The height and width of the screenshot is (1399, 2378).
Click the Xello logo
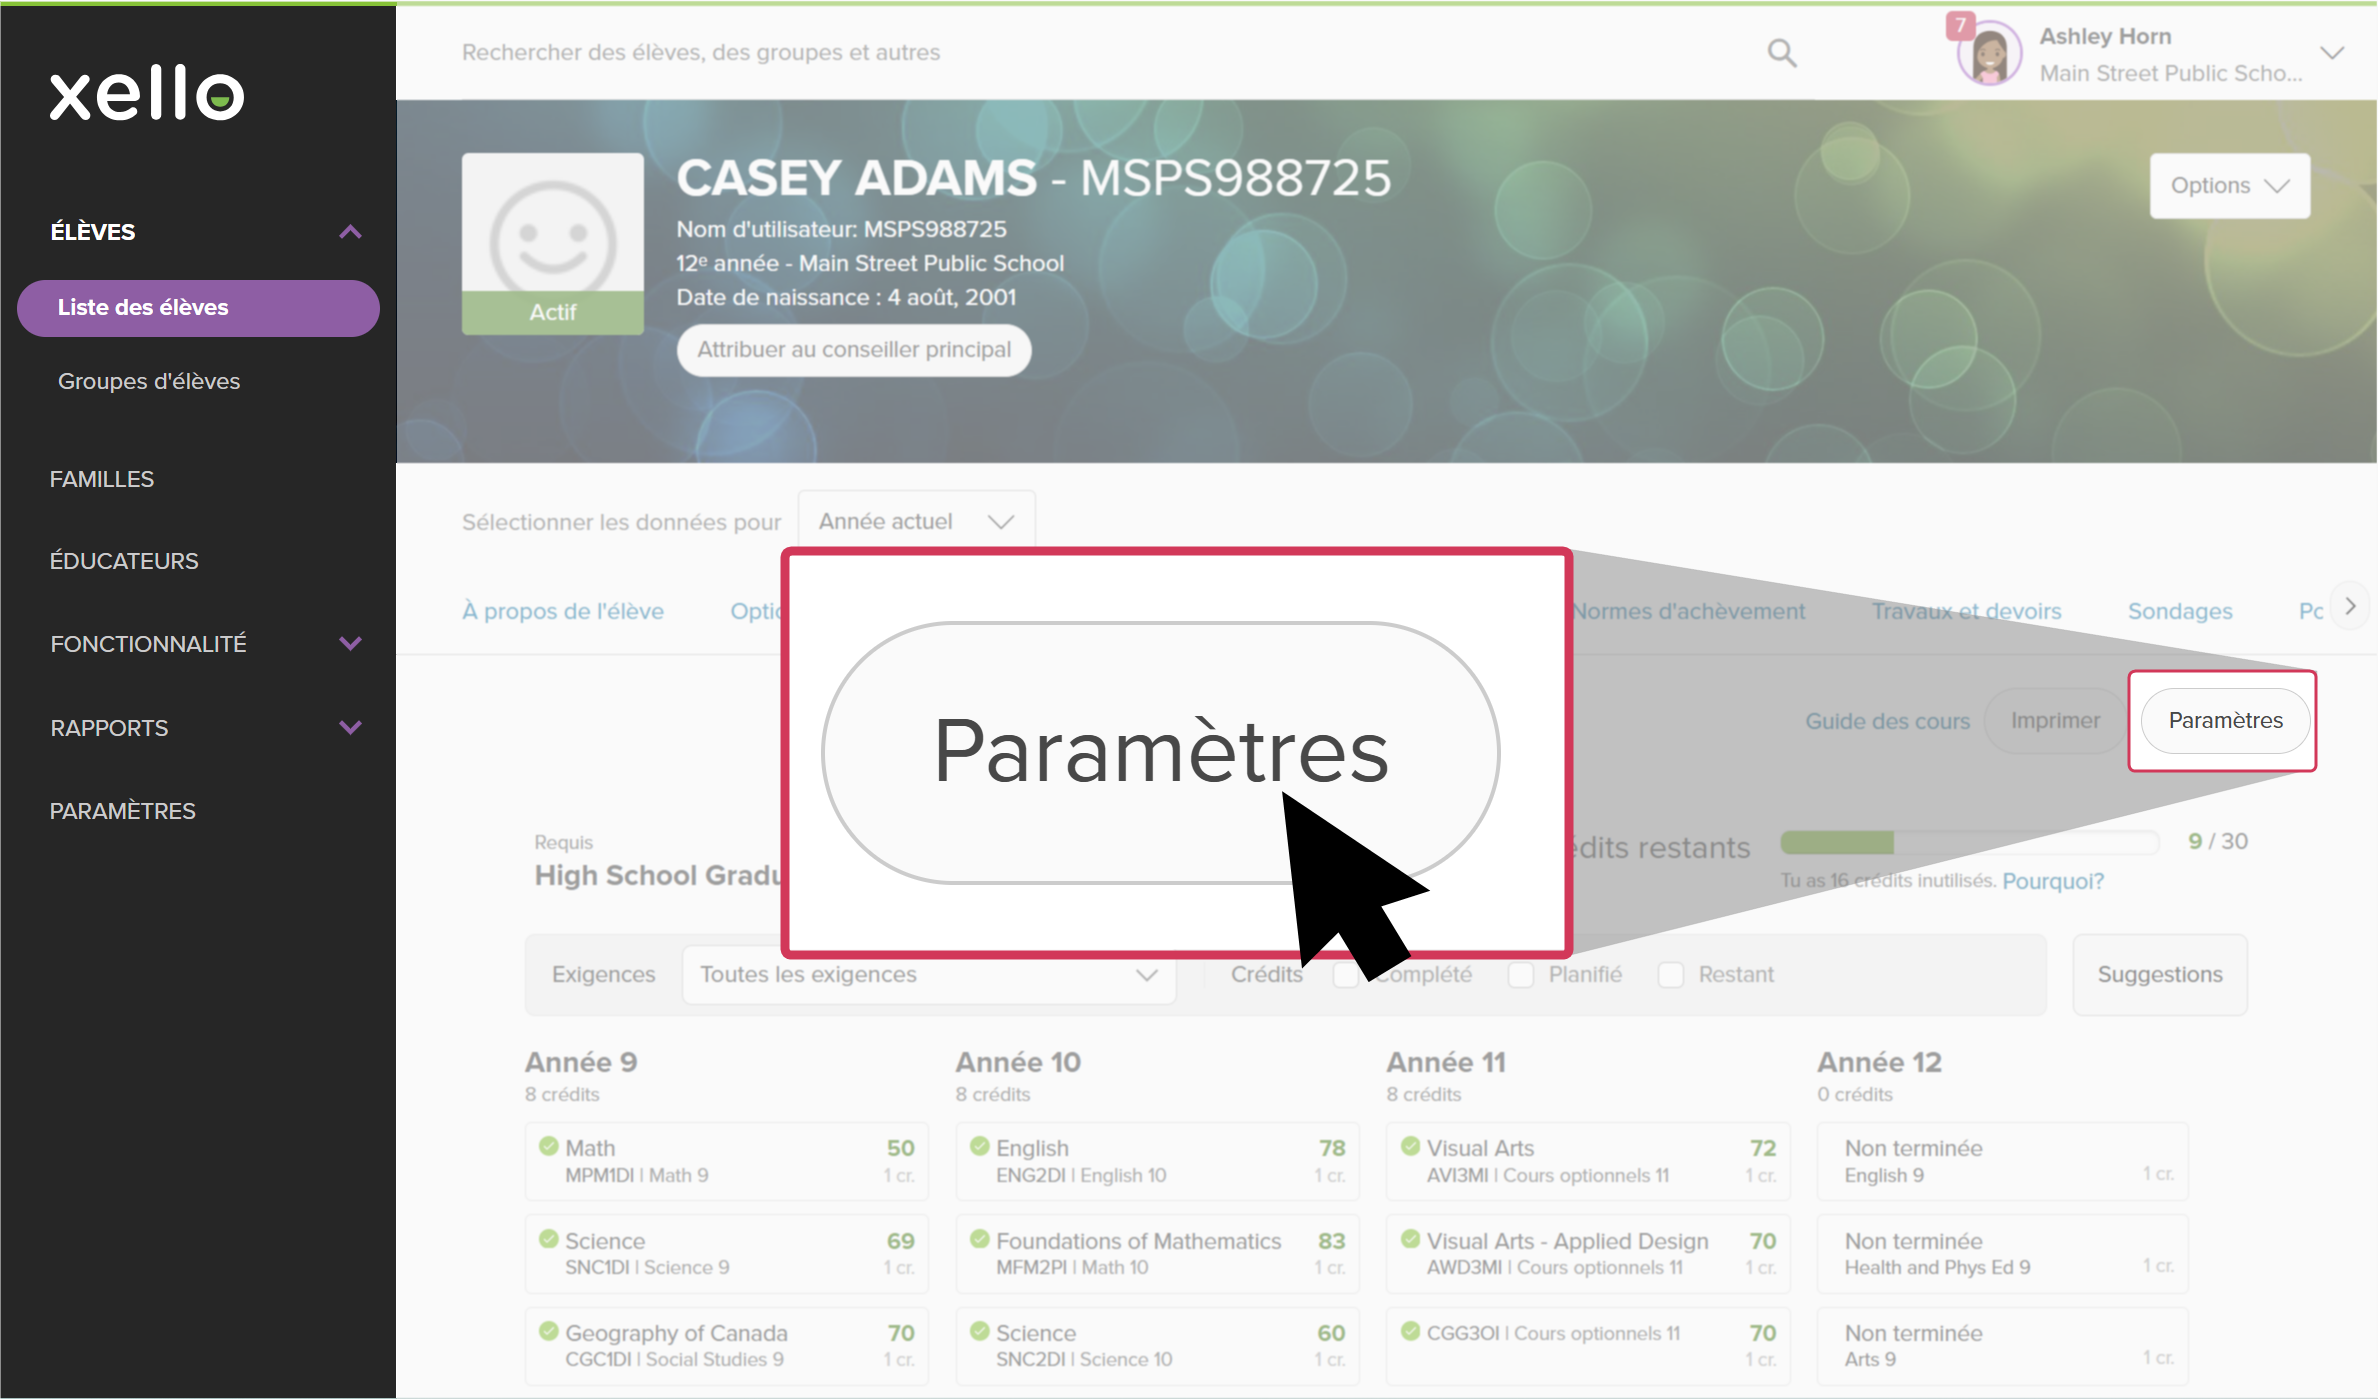(x=147, y=94)
